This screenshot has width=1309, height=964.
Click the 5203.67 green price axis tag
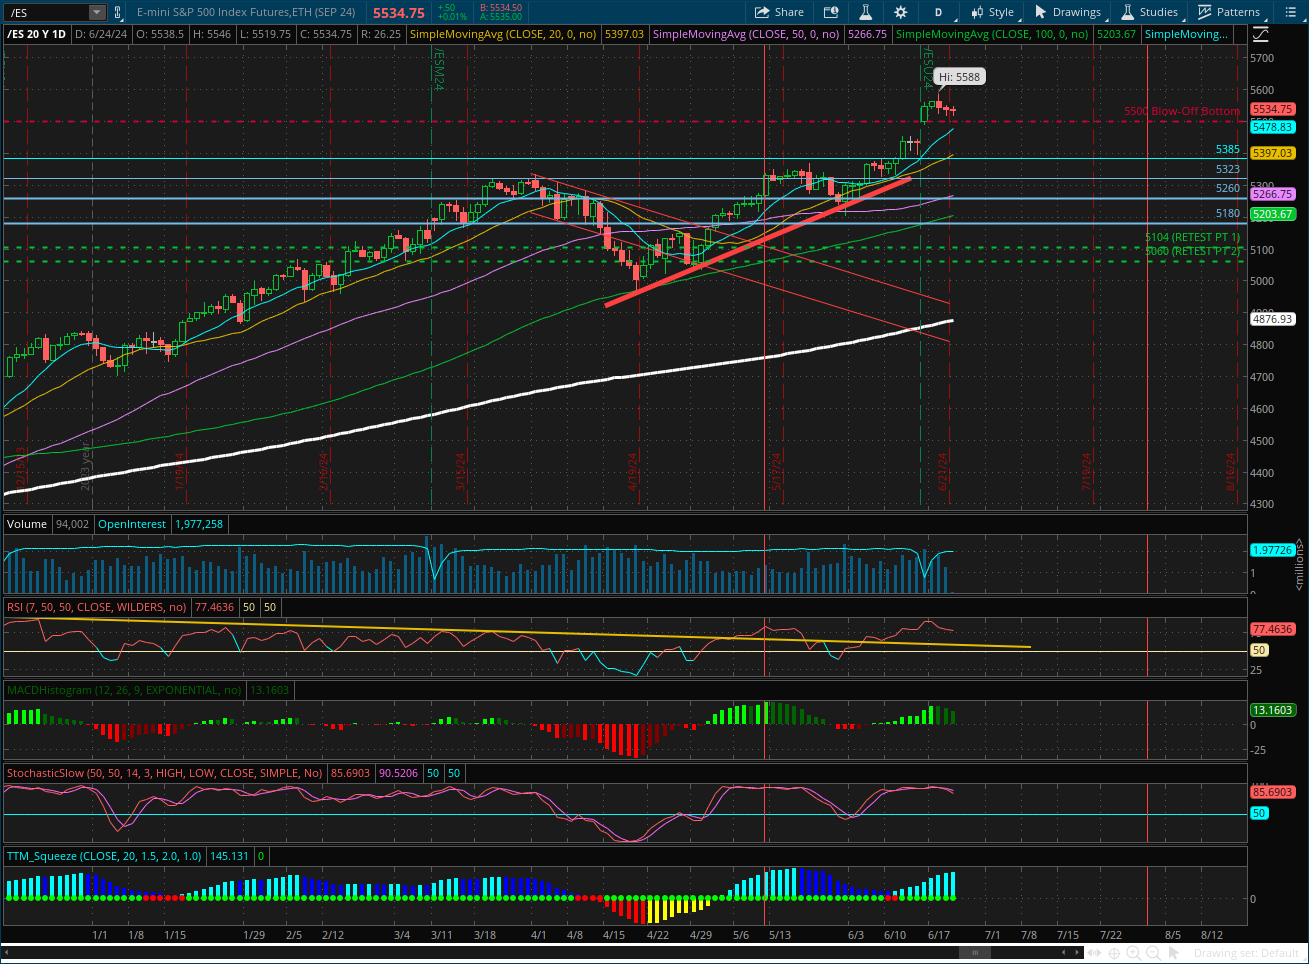click(1273, 214)
